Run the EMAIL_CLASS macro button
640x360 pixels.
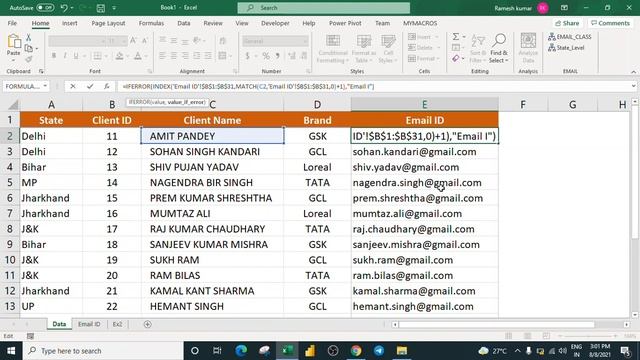(570, 37)
